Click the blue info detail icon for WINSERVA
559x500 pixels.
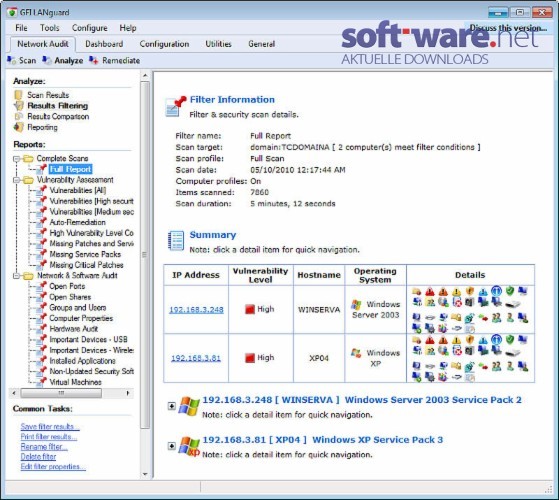pos(496,291)
